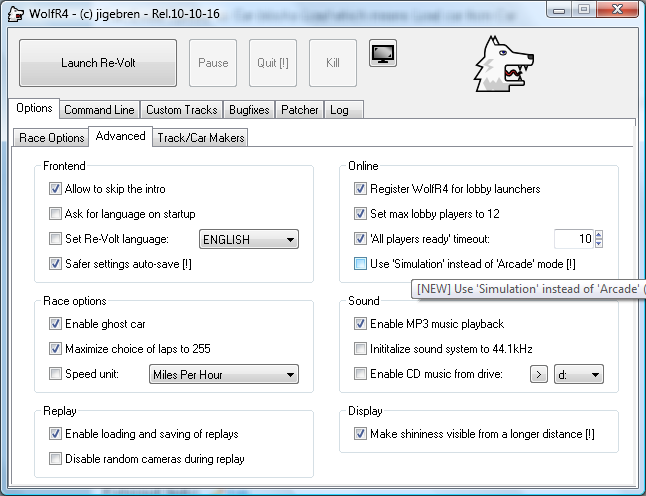Toggle Maximize choice of laps to 255
Viewport: 646px width, 496px height.
coord(55,349)
